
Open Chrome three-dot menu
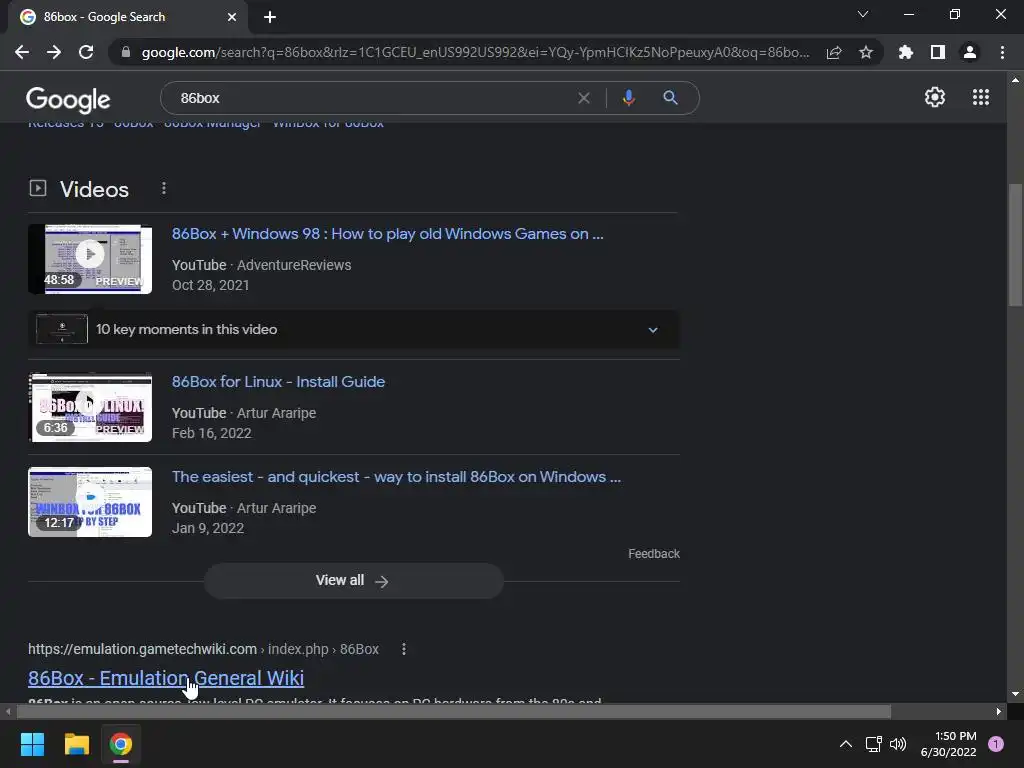tap(1002, 52)
